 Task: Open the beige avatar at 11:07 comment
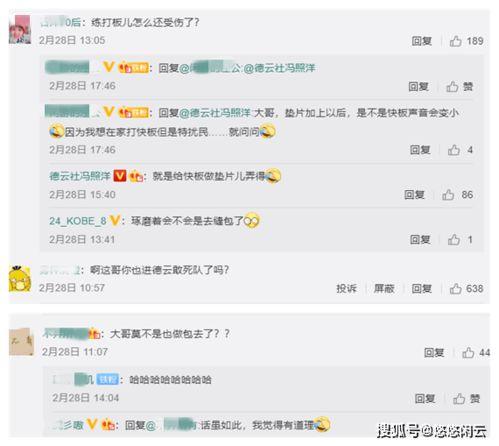pyautogui.click(x=22, y=342)
